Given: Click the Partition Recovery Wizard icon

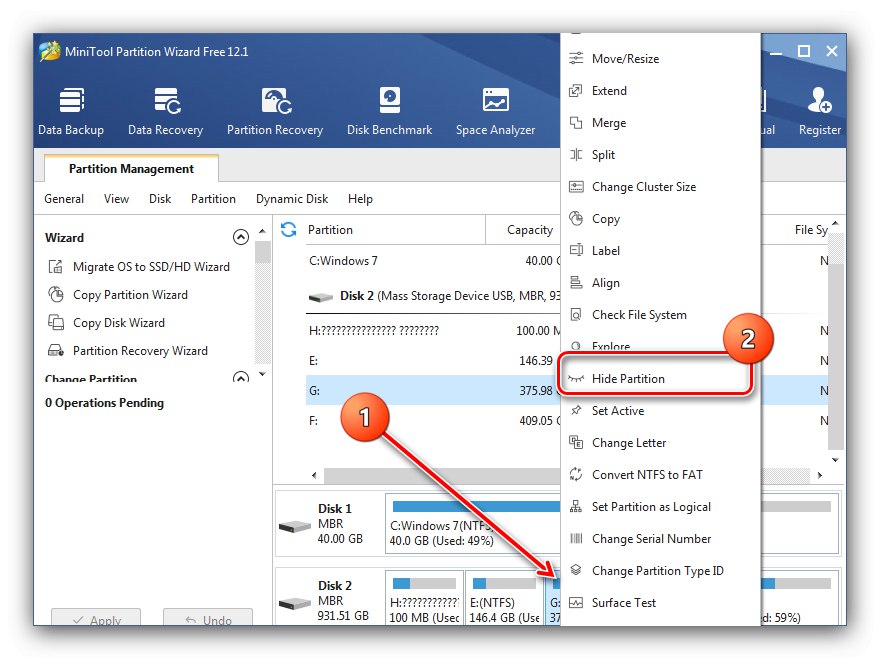Looking at the screenshot, I should pos(56,351).
